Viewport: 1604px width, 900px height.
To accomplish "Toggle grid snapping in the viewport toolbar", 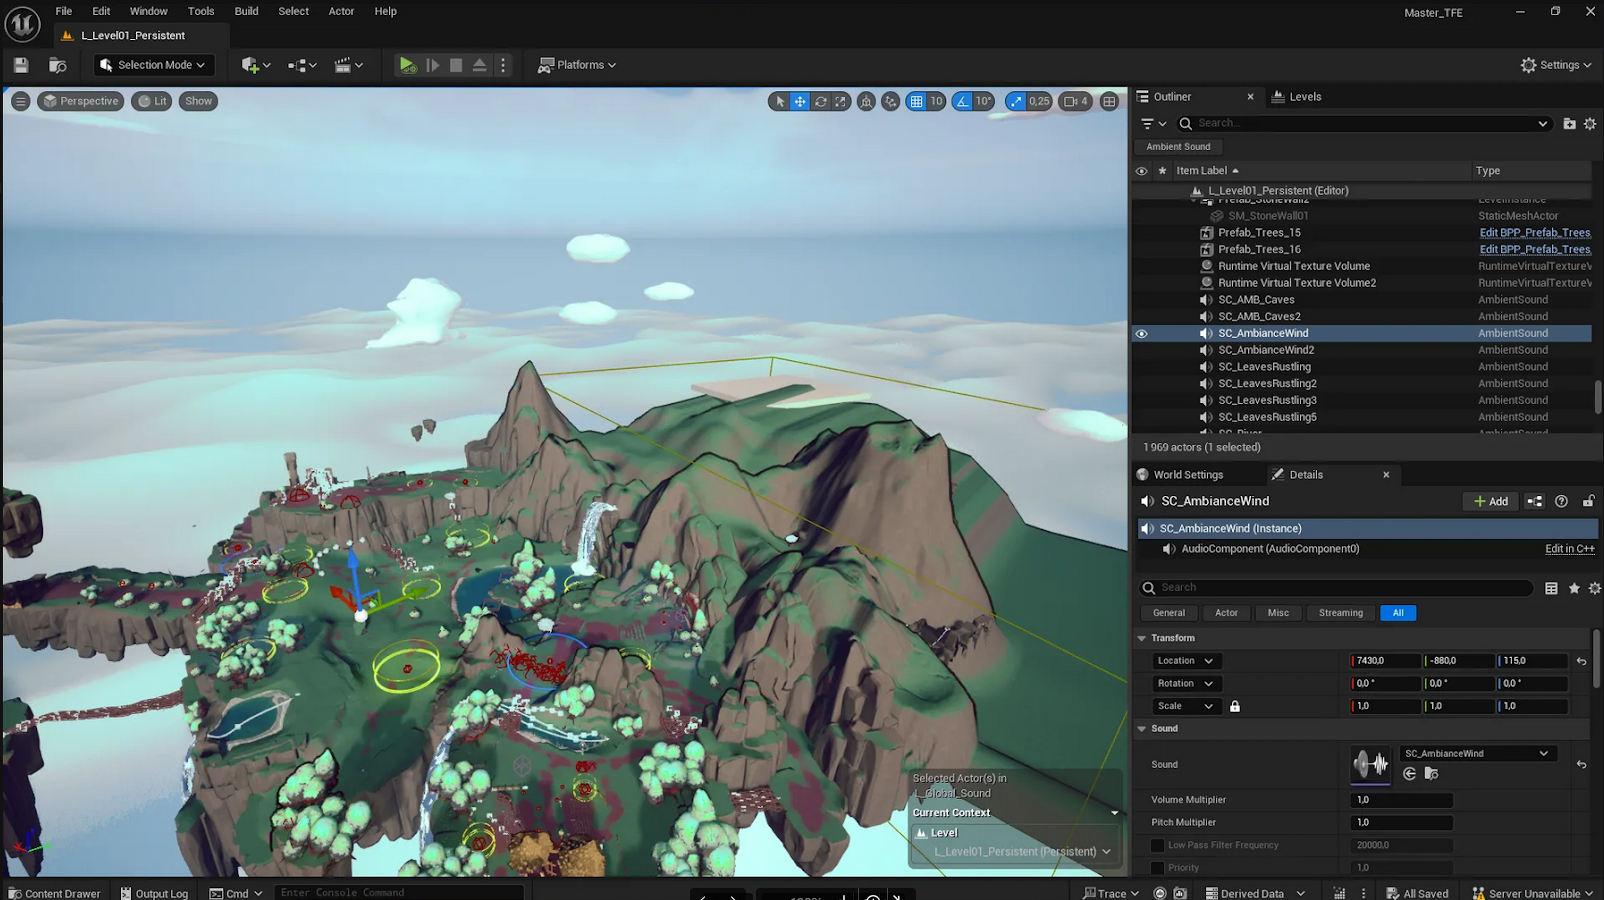I will click(916, 101).
